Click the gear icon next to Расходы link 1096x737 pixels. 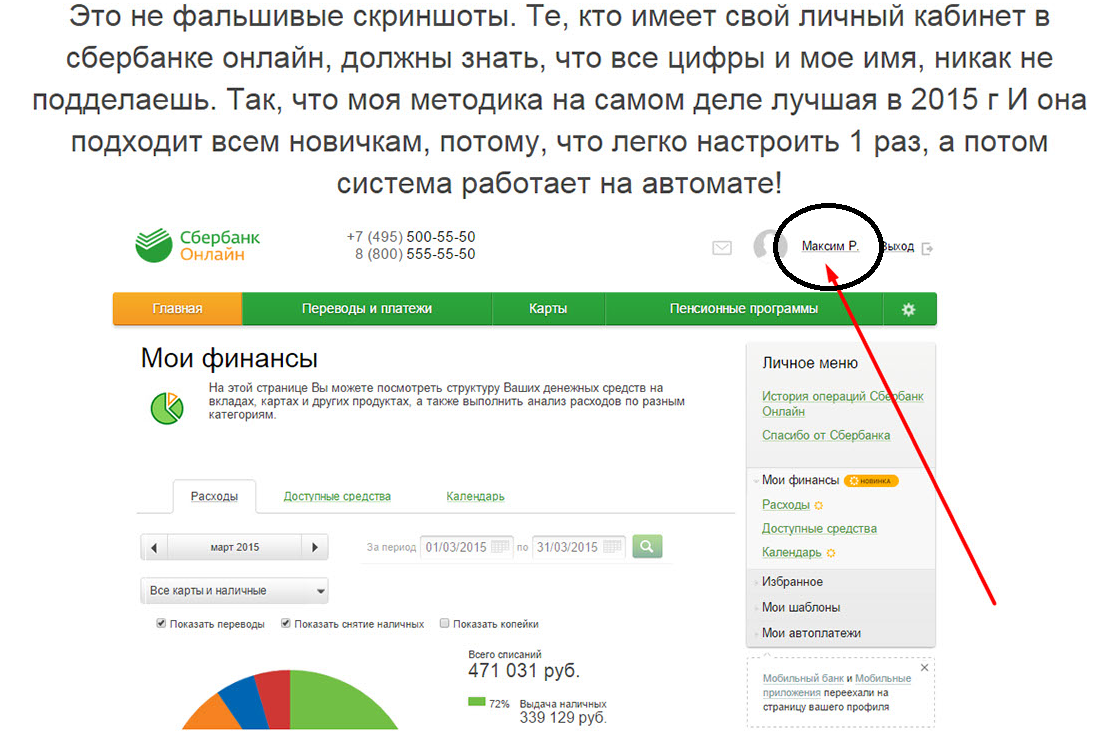tap(819, 505)
